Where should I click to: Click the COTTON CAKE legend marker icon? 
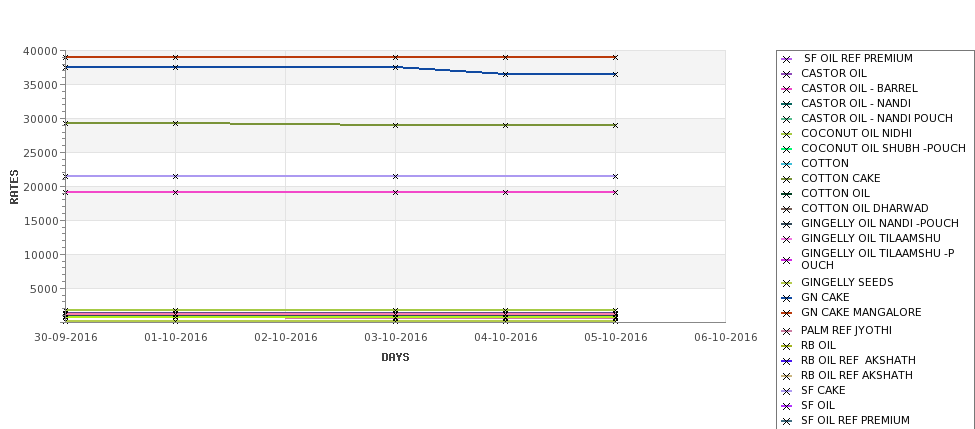click(x=786, y=179)
